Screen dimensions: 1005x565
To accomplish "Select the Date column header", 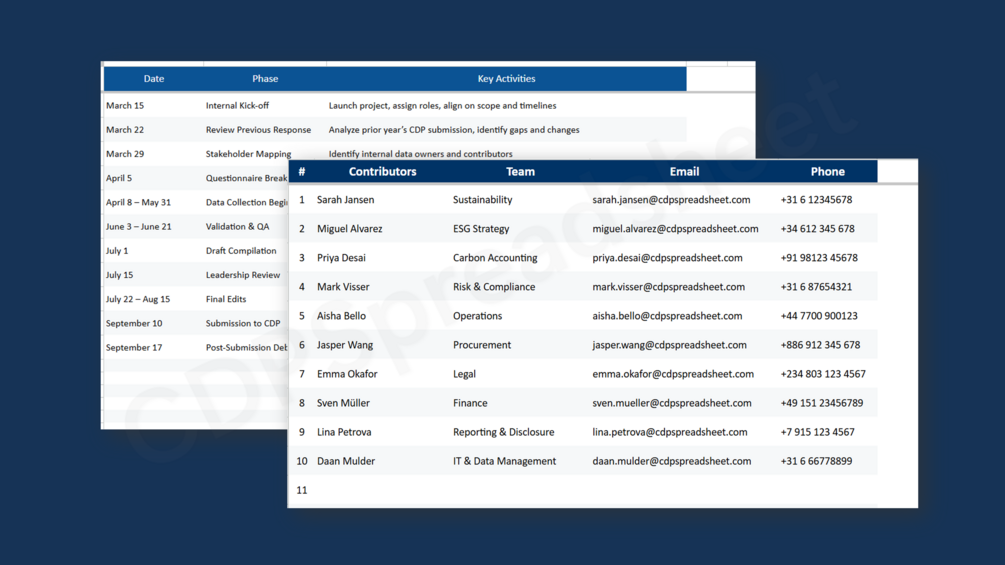I will click(154, 79).
